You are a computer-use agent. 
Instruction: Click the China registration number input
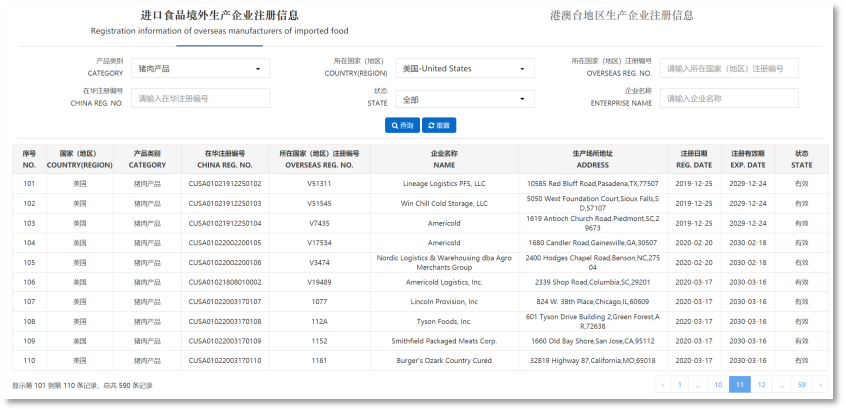[x=200, y=98]
